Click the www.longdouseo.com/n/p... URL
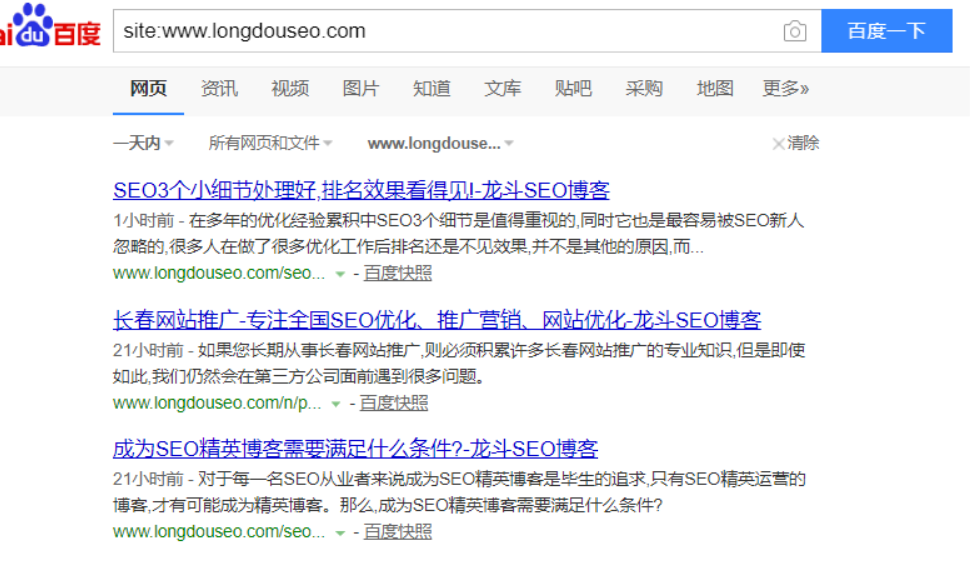Viewport: 976px width, 566px height. (x=218, y=405)
